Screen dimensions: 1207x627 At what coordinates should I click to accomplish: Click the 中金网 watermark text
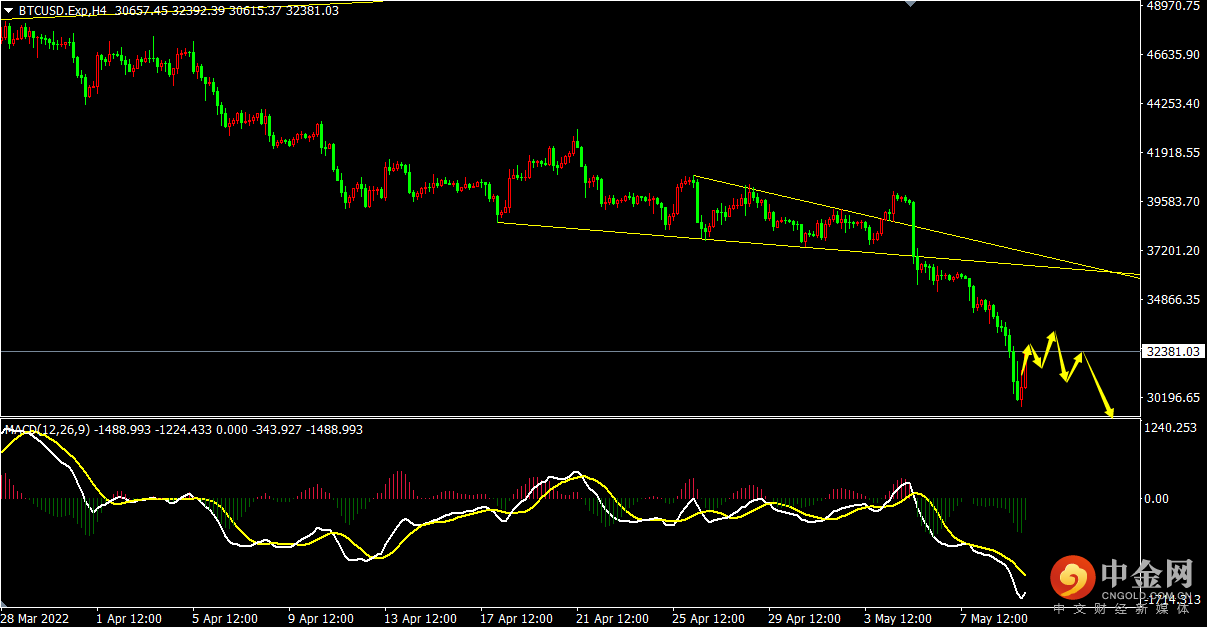pos(1148,574)
